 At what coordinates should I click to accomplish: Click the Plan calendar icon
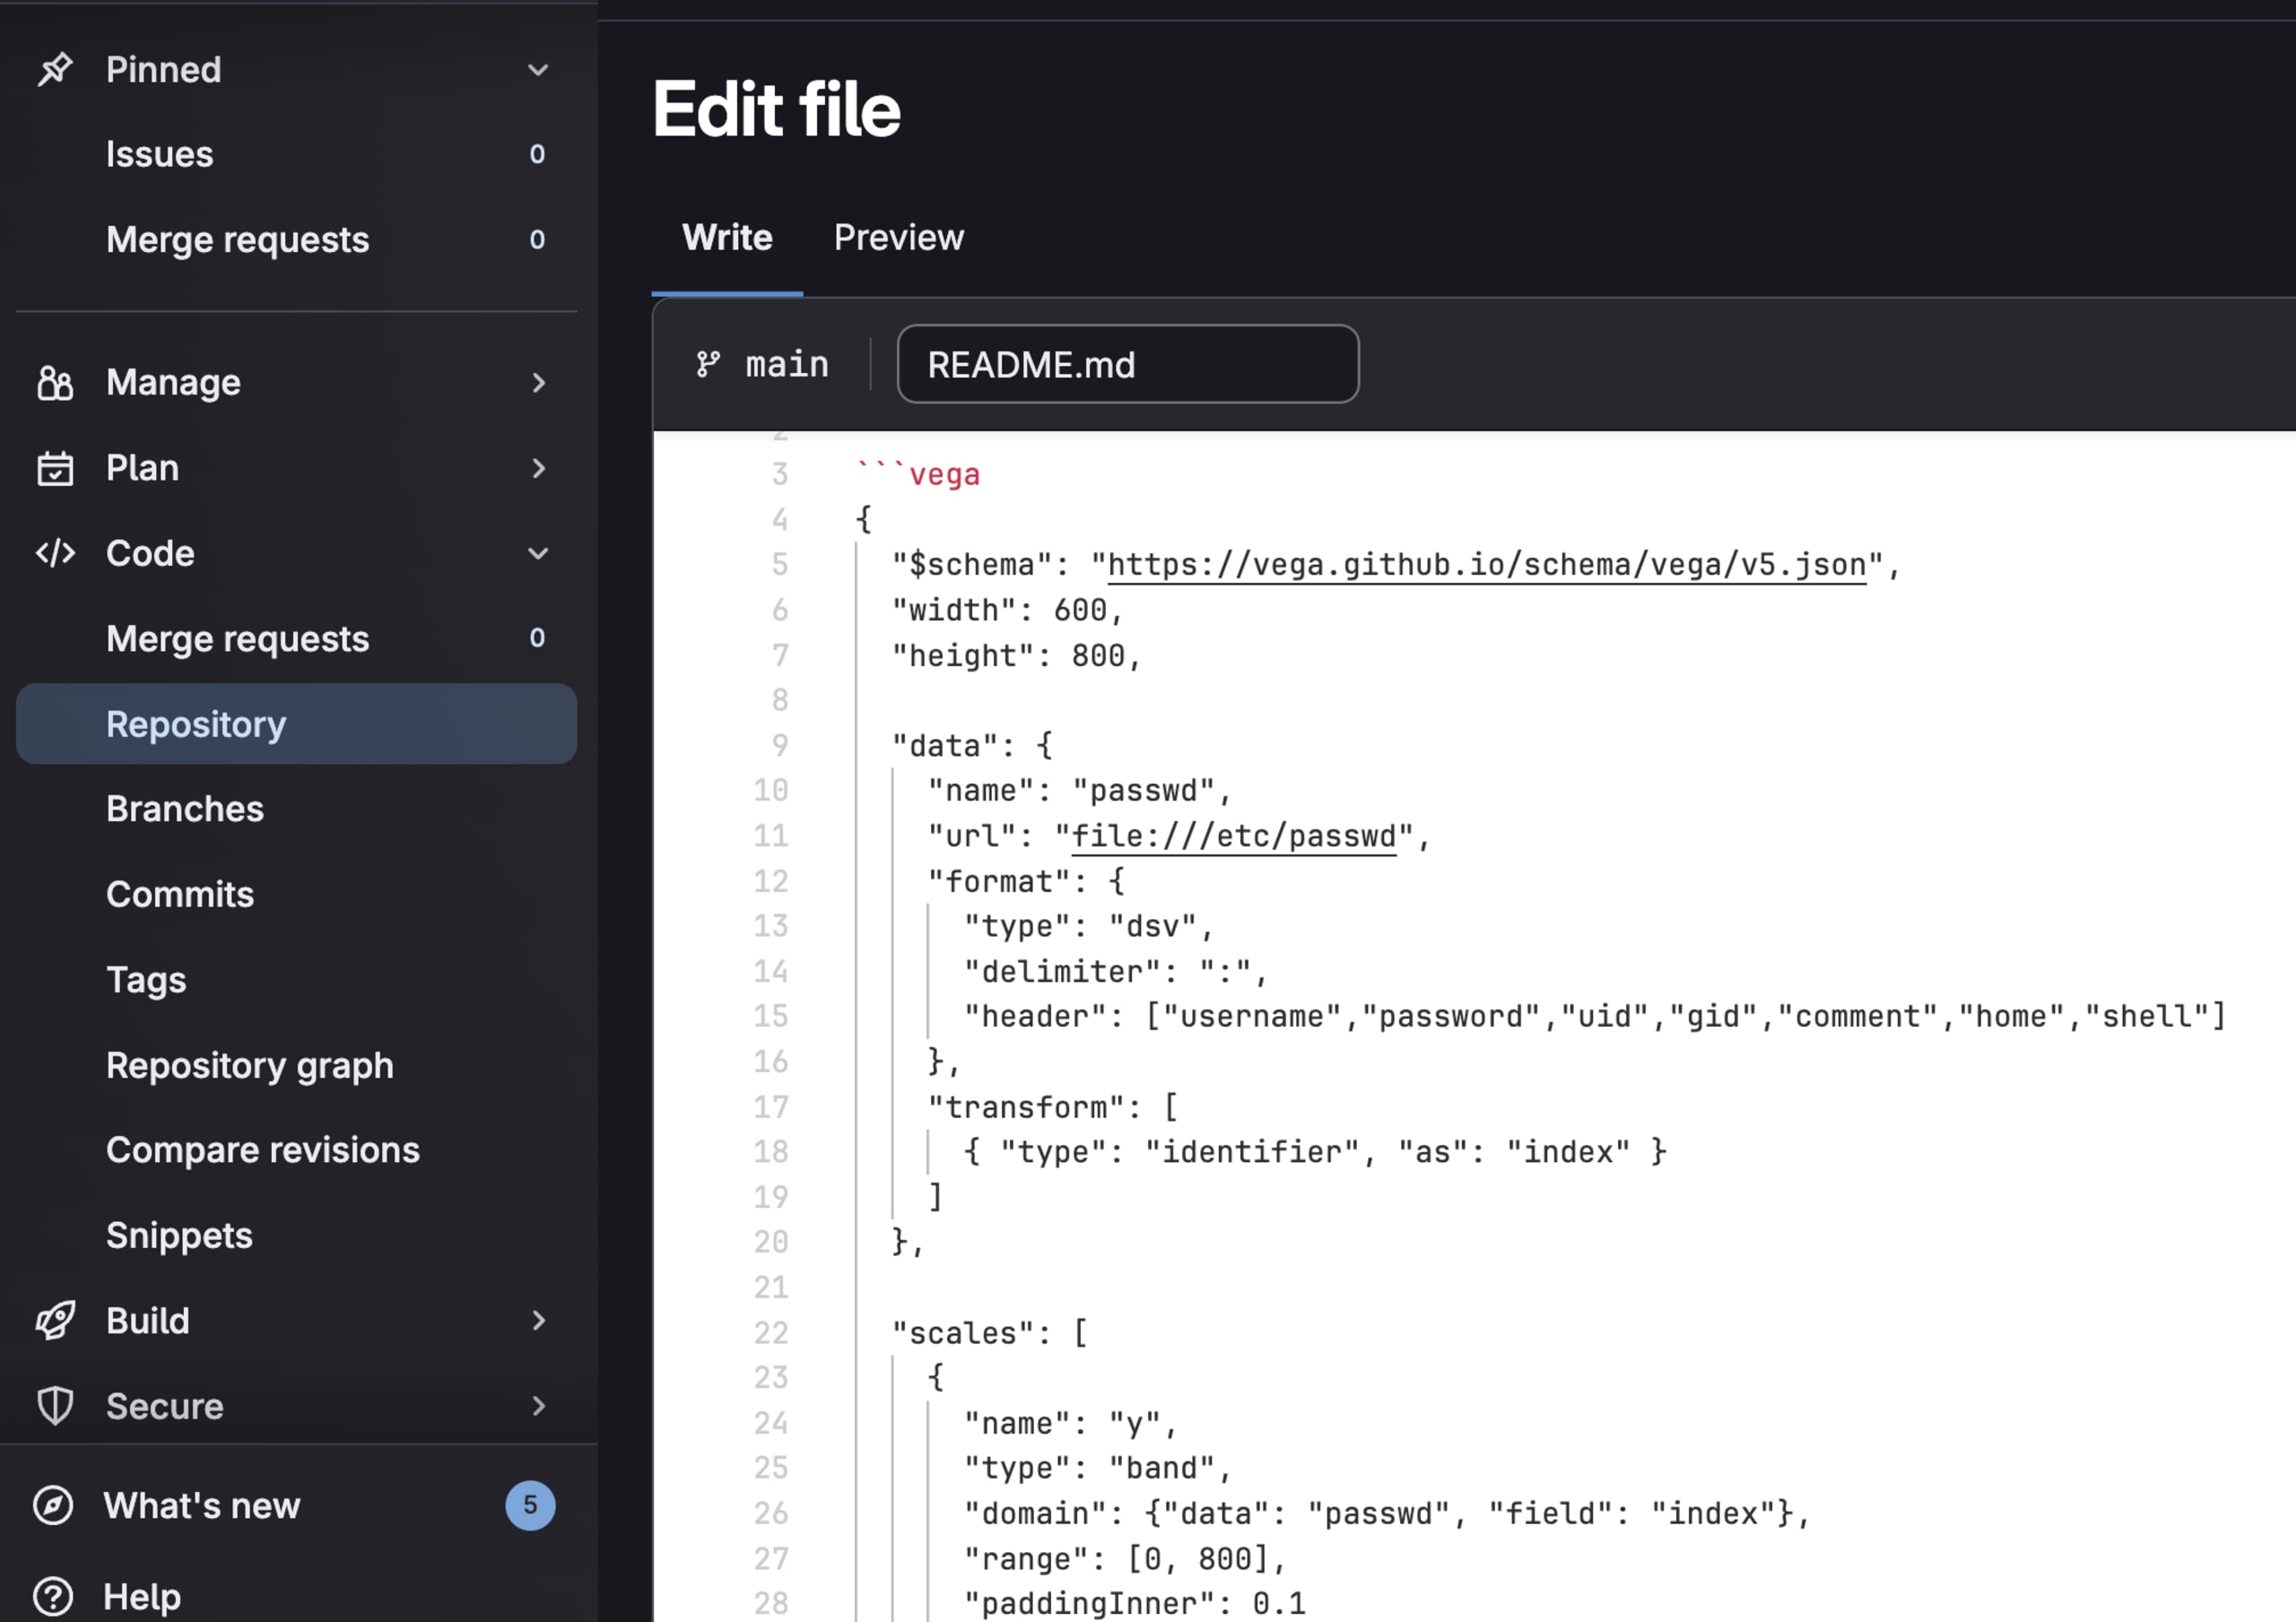tap(55, 468)
